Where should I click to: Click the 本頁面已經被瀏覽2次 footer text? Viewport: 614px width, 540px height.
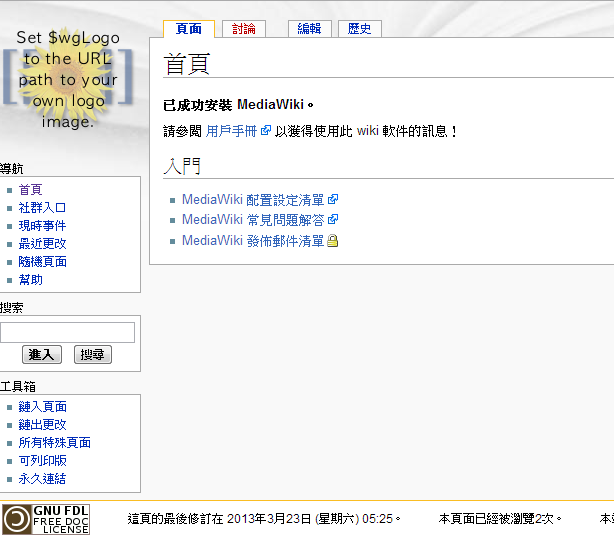pos(500,519)
